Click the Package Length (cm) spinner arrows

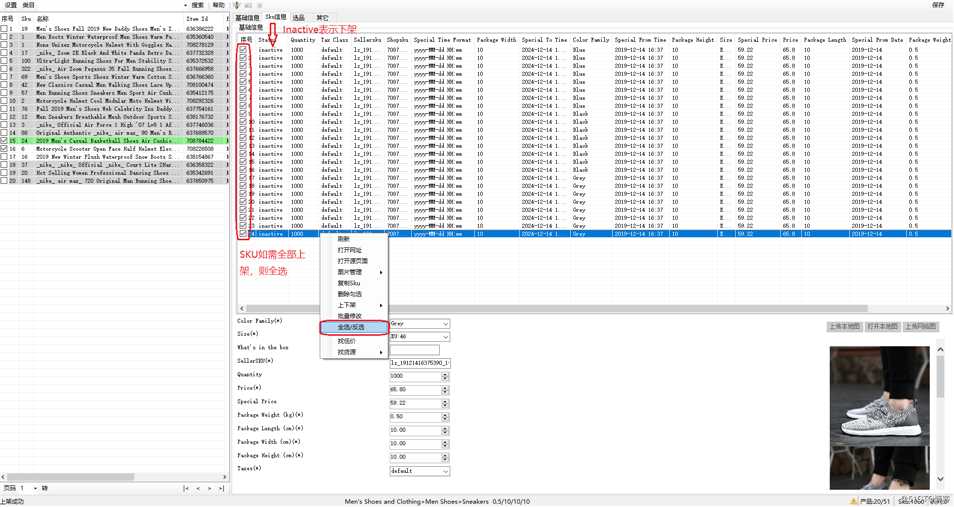445,430
